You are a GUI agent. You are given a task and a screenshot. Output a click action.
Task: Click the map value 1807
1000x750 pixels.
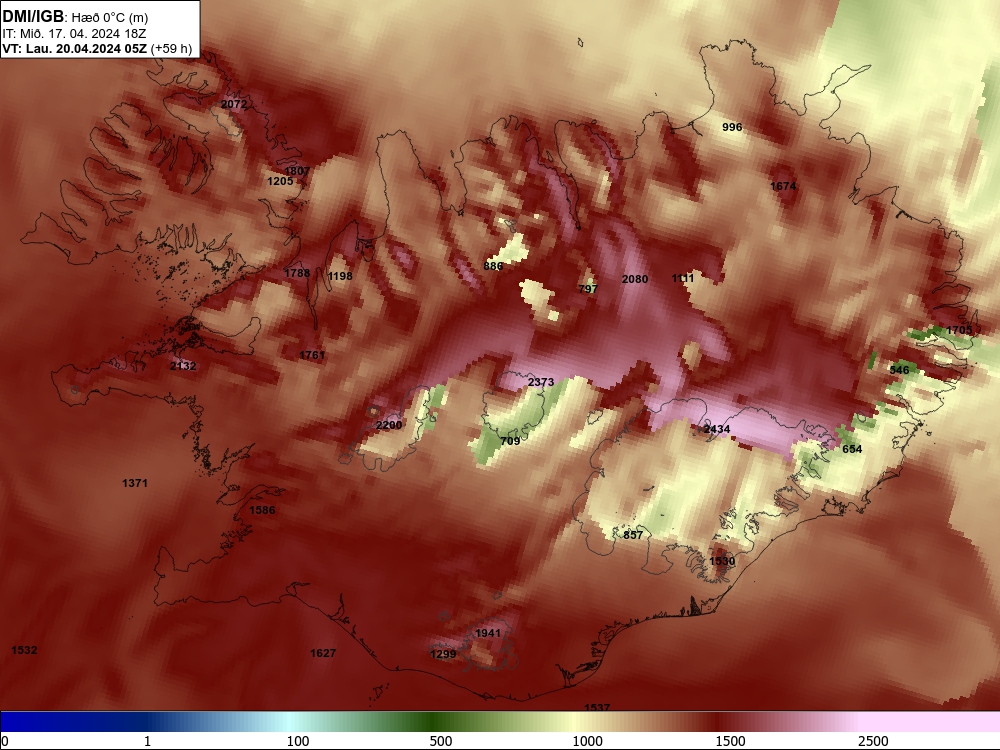pos(297,171)
